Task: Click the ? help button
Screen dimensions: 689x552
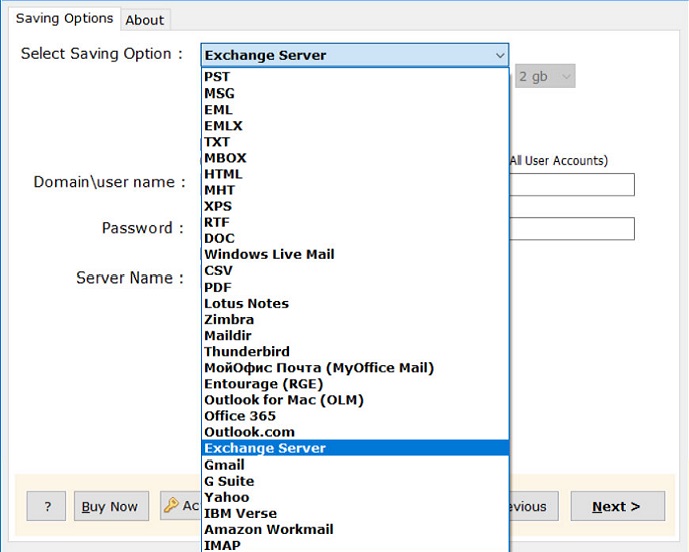Action: point(46,506)
